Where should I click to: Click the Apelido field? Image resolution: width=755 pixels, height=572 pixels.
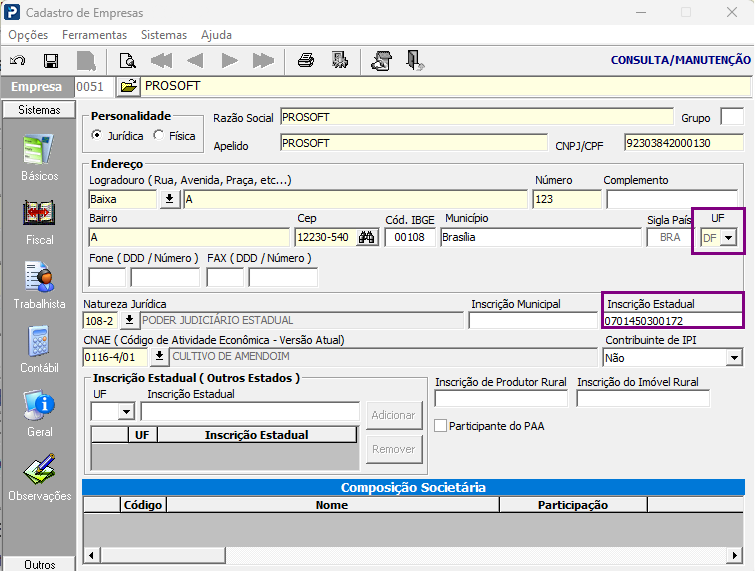click(414, 143)
